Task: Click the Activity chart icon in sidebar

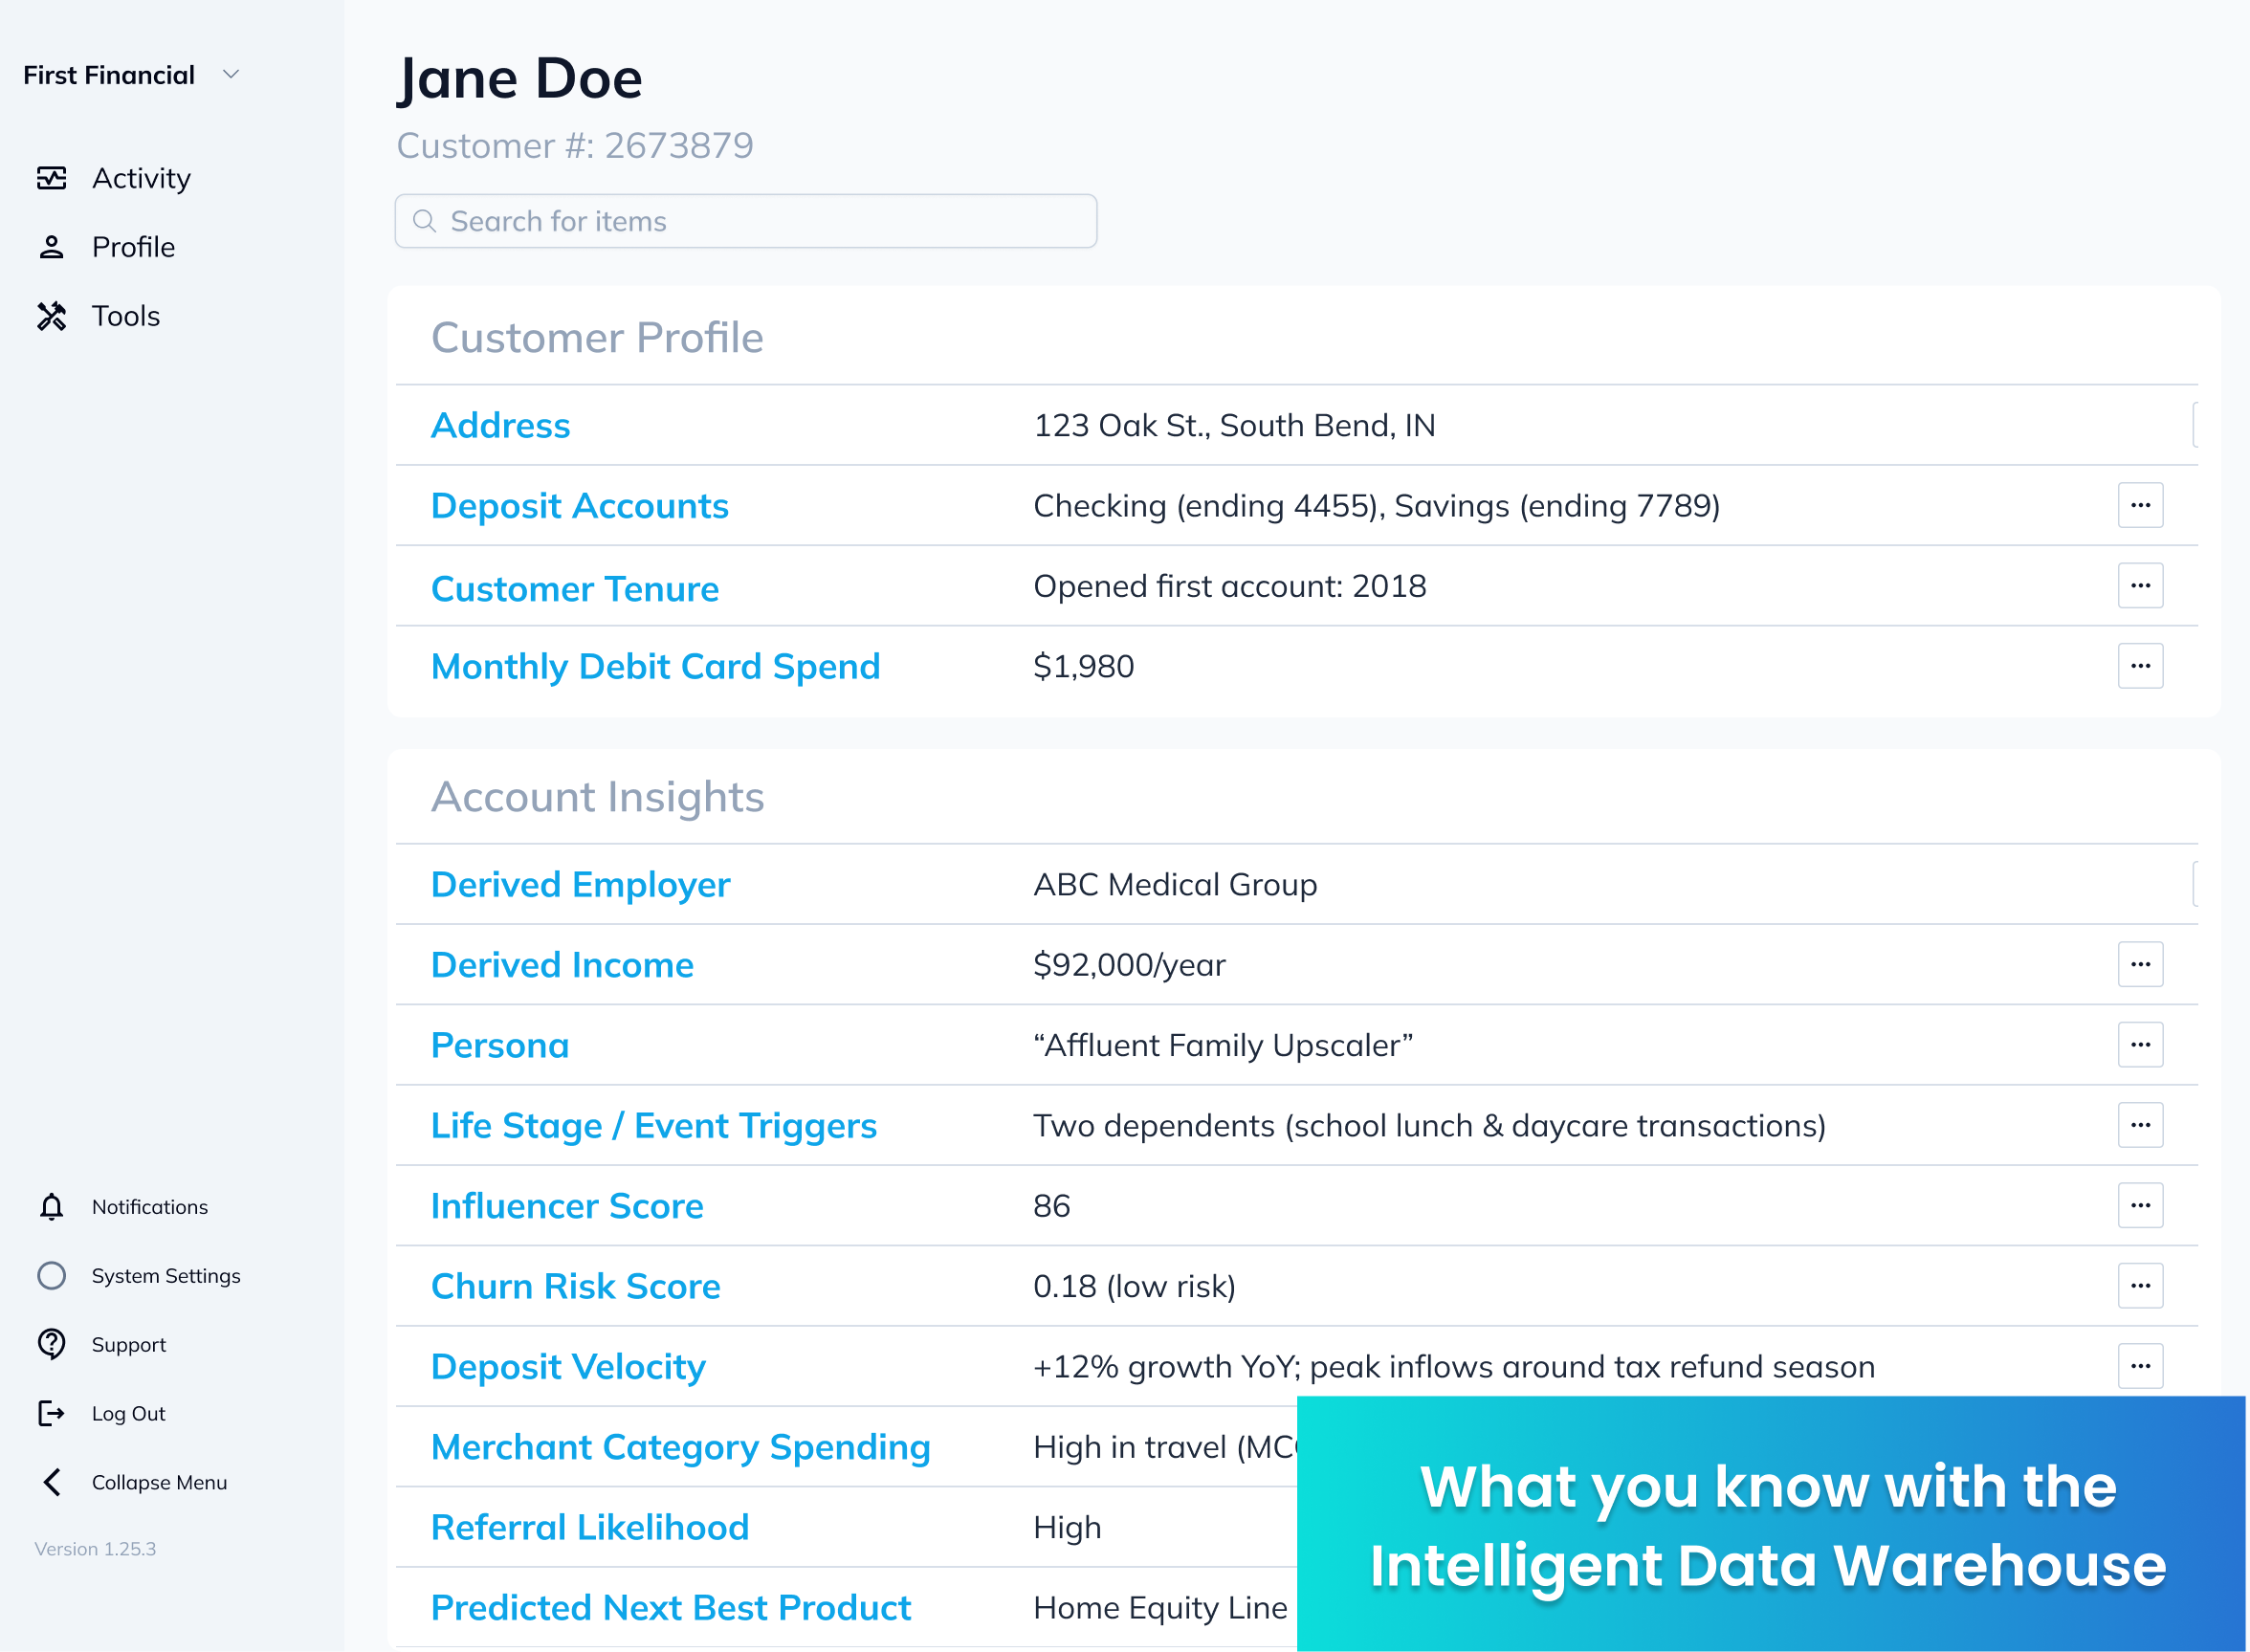Action: point(52,178)
